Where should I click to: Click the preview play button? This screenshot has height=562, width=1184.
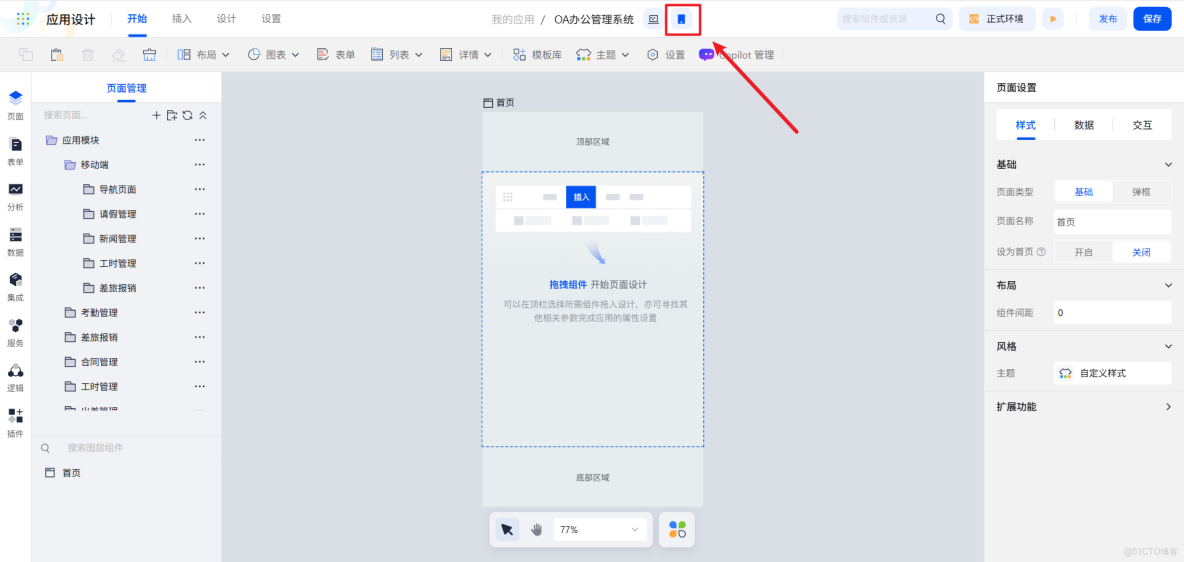1053,19
